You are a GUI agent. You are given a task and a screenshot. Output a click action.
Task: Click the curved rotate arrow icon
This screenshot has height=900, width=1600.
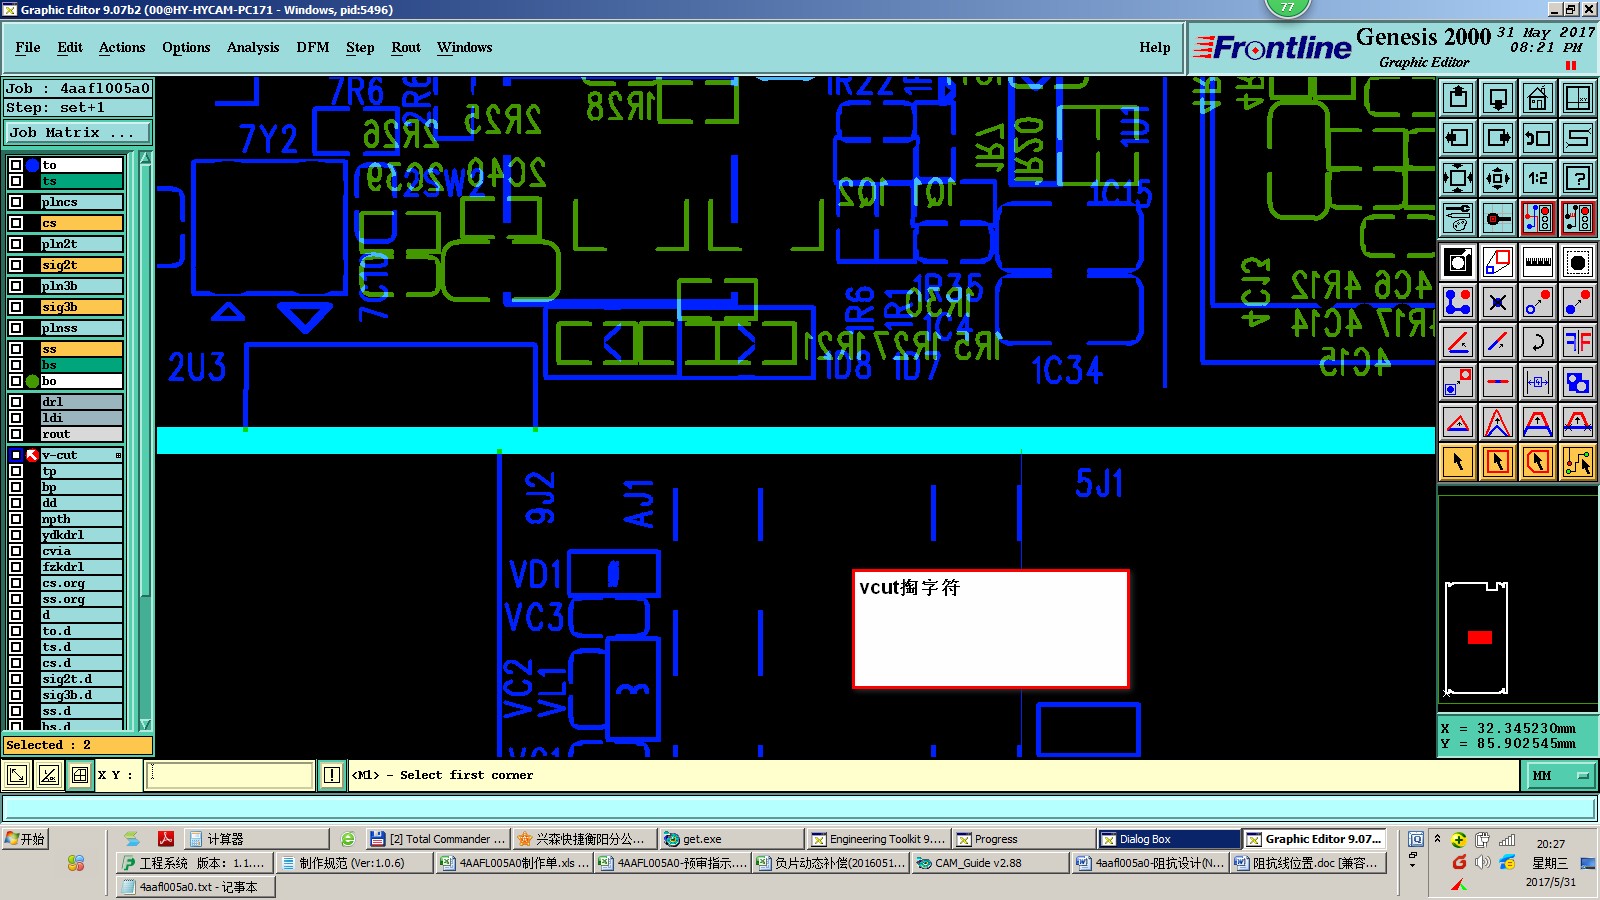tap(1538, 342)
